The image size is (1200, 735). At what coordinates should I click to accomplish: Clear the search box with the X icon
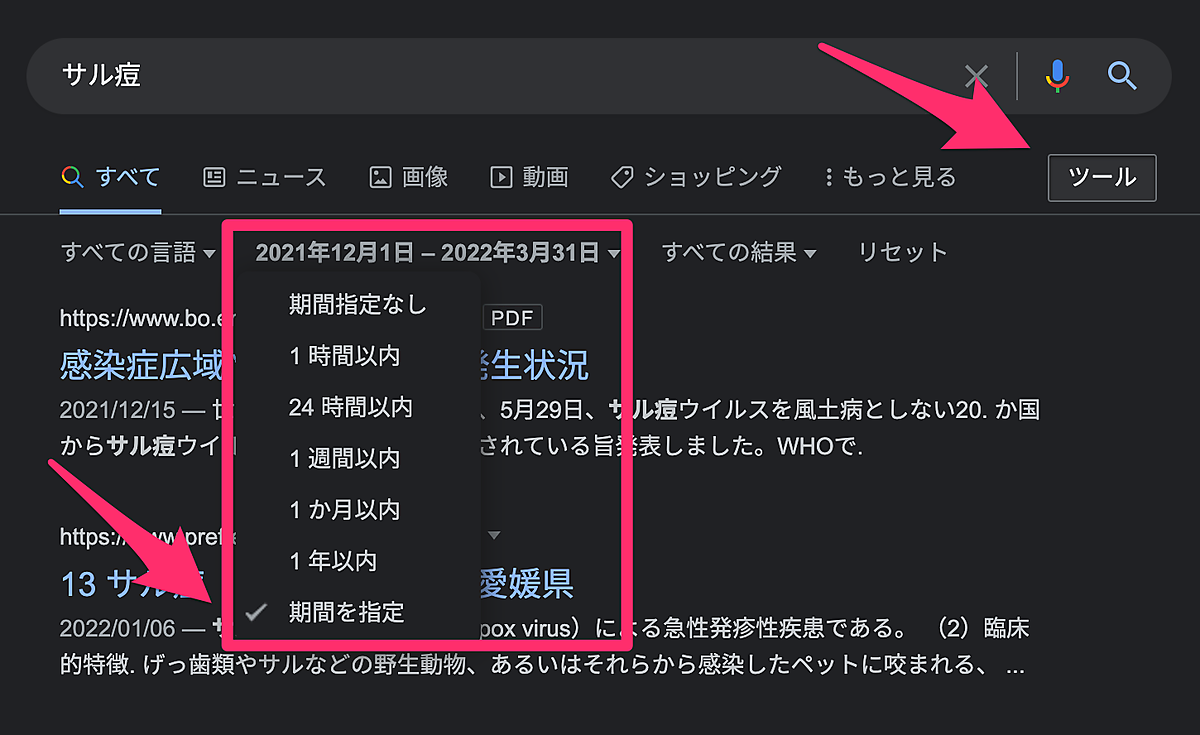click(x=976, y=76)
